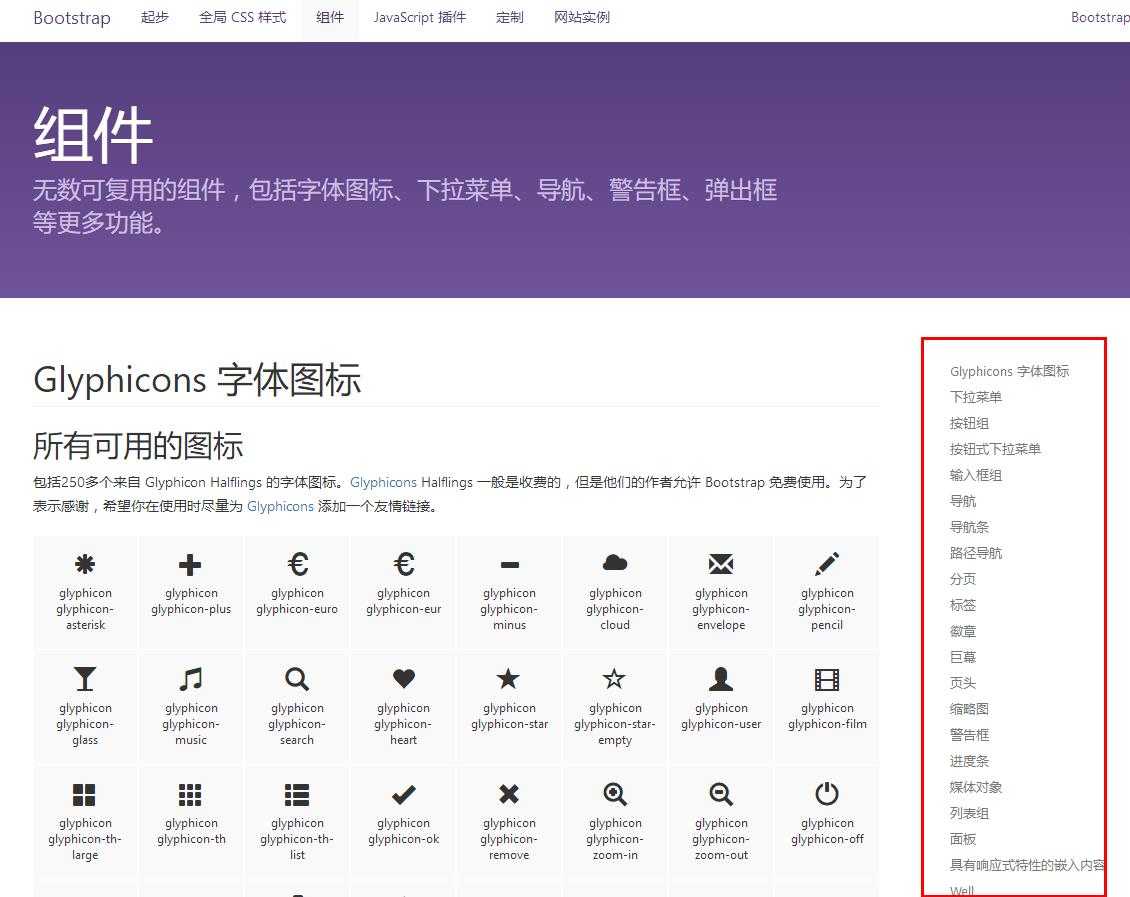Select the glyphicon-star-empty outline icon

pos(615,678)
